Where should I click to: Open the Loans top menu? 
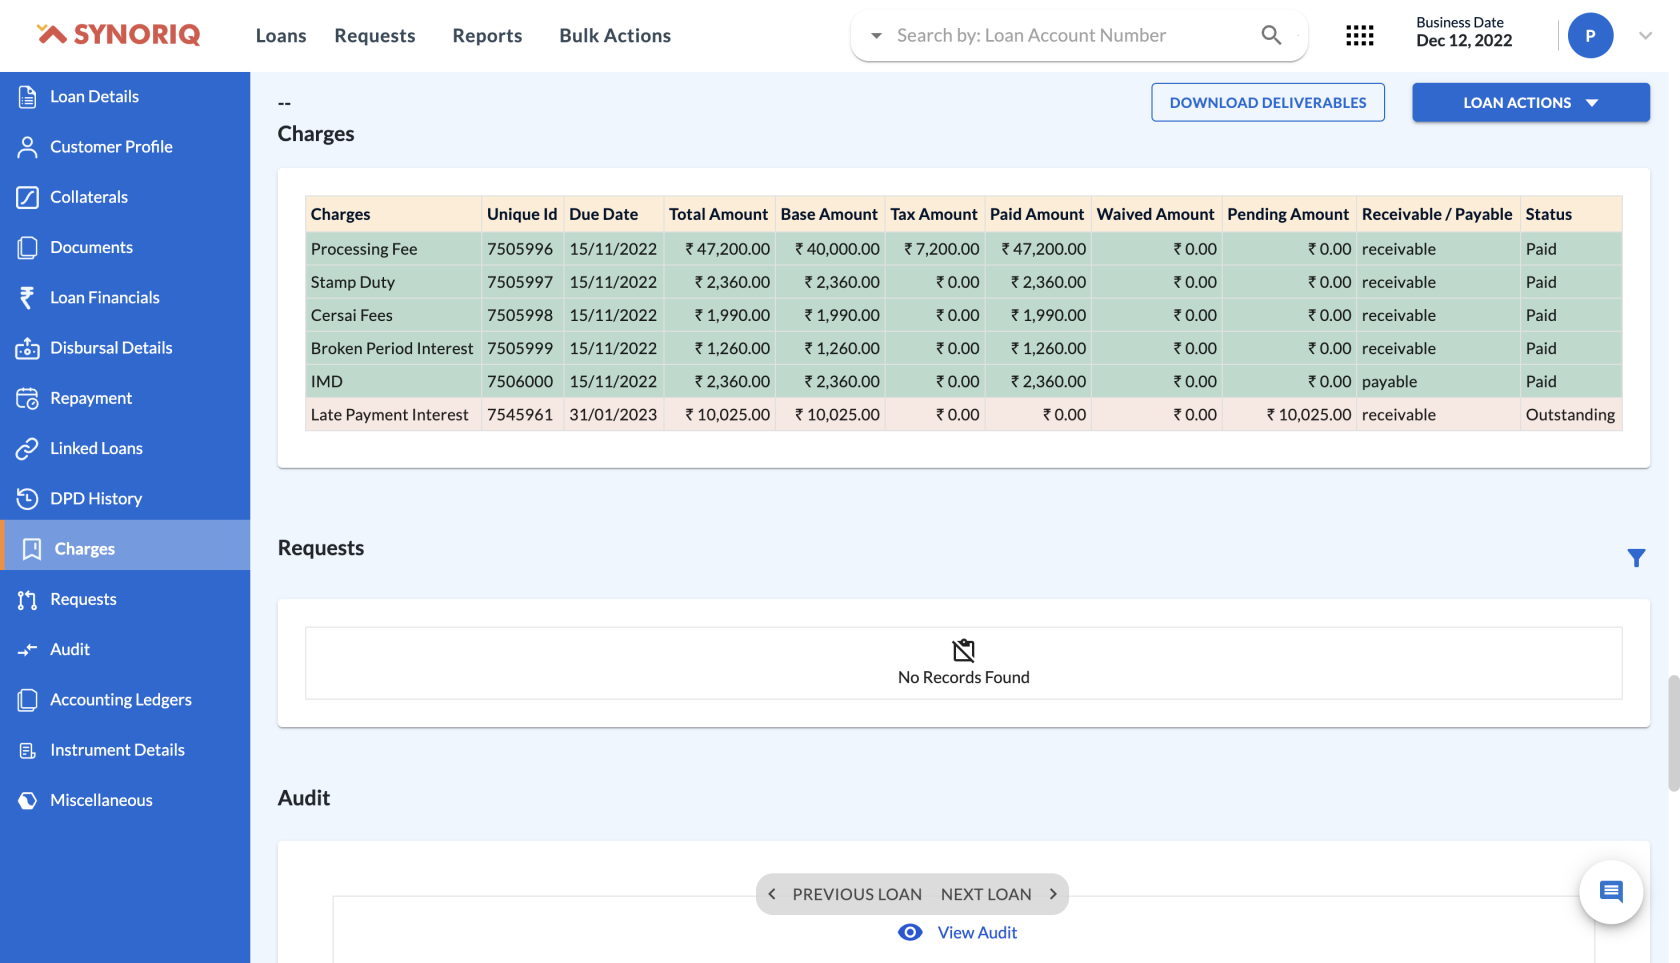coord(281,35)
